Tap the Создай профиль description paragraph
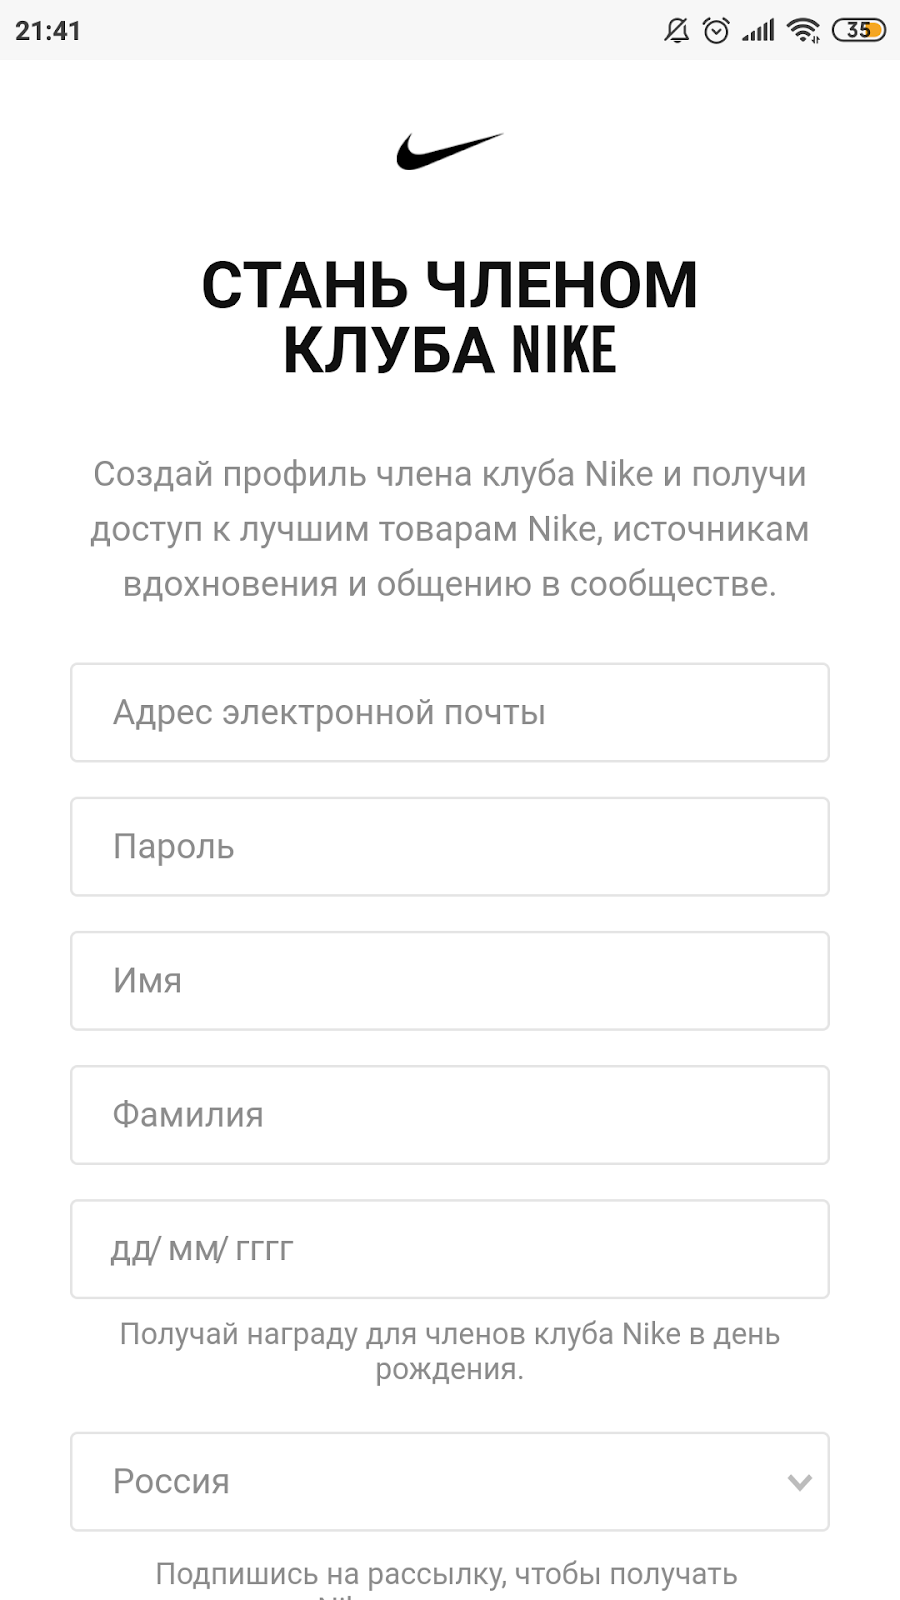The height and width of the screenshot is (1600, 900). pos(450,529)
